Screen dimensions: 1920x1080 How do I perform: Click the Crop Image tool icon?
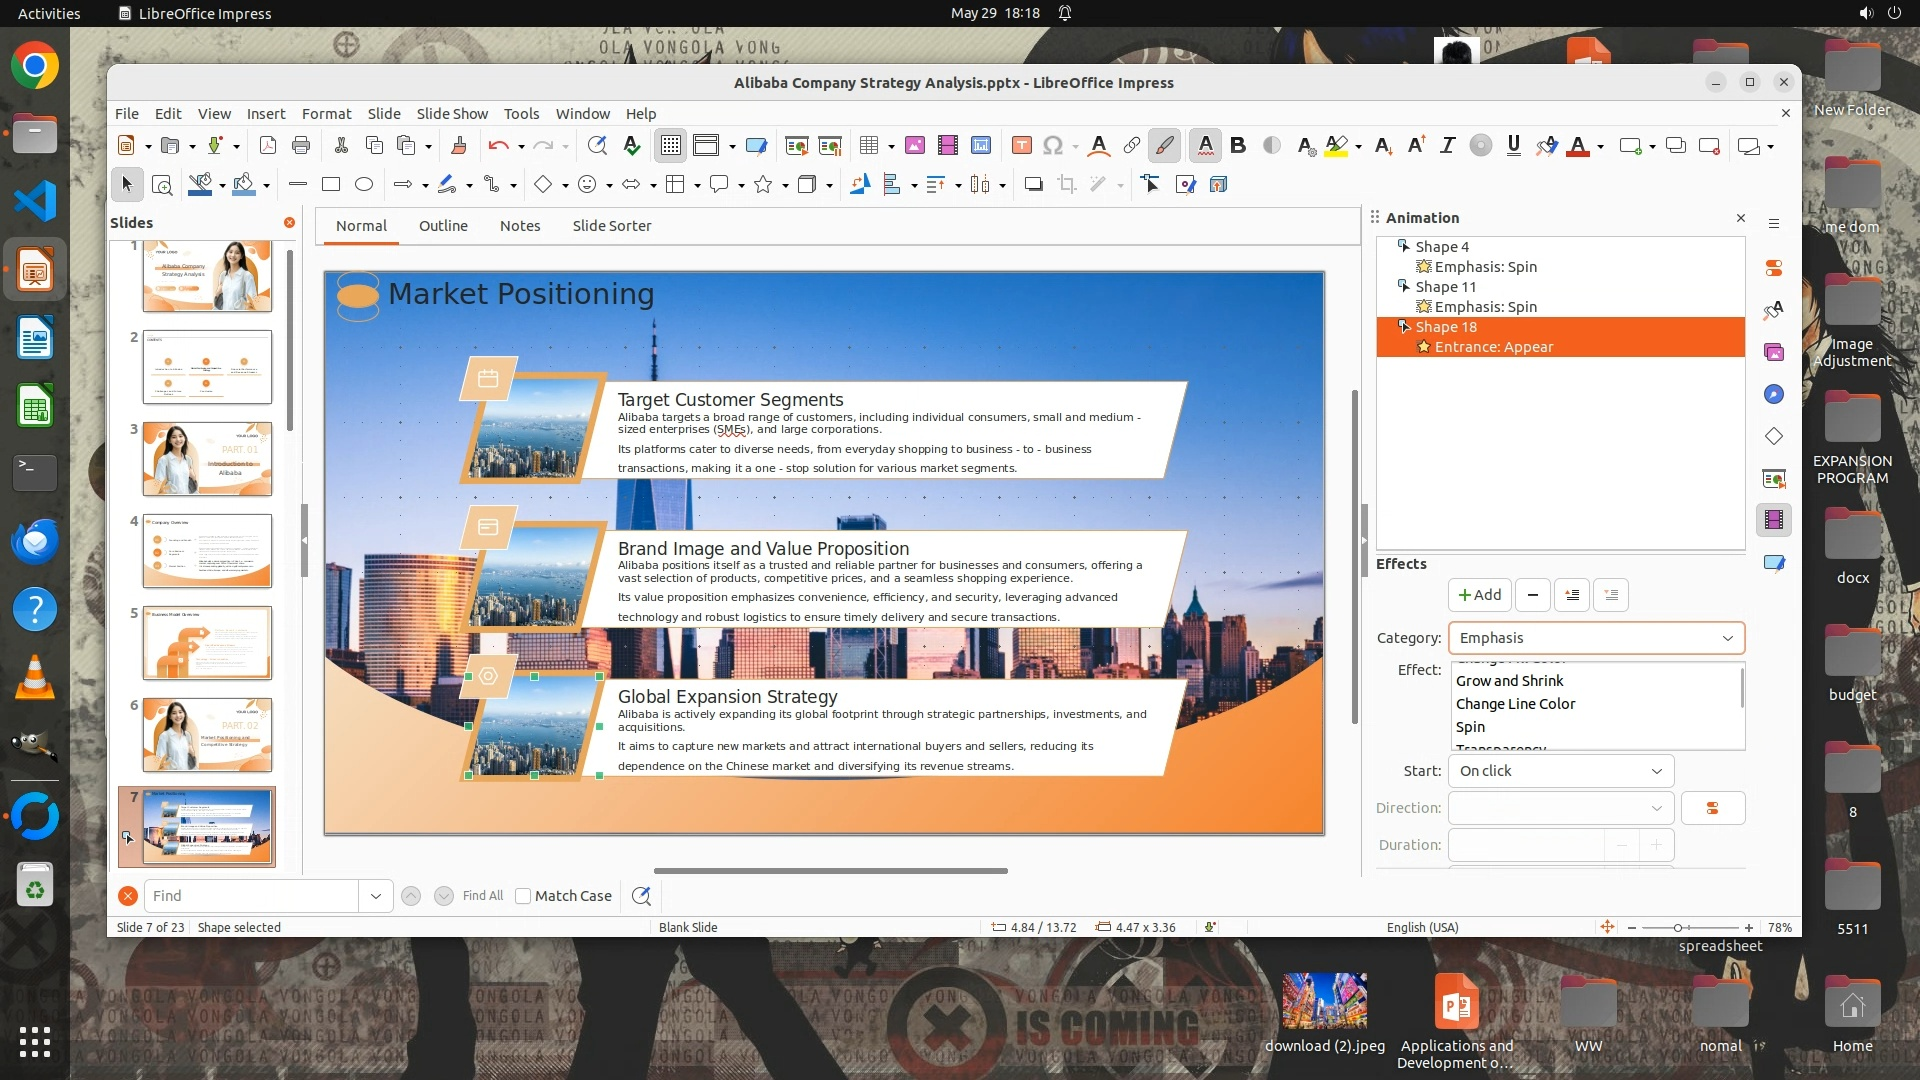[x=1067, y=184]
